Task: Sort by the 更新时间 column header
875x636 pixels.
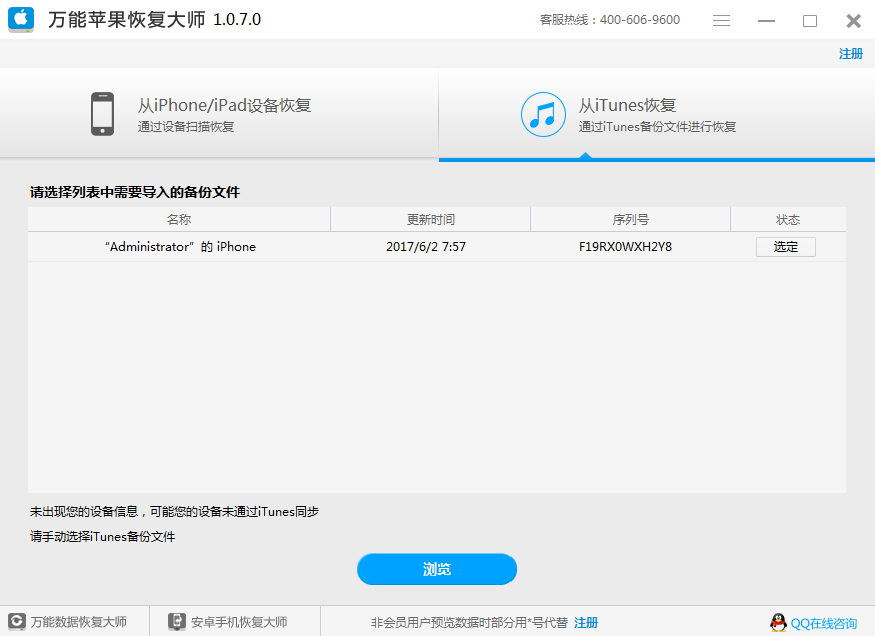Action: coord(430,219)
